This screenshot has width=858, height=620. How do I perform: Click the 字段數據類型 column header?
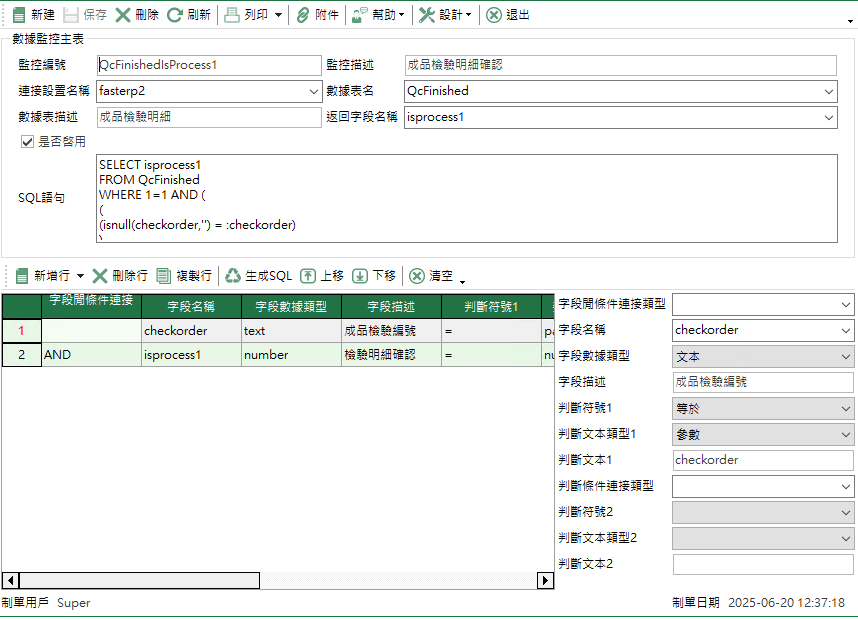tap(292, 307)
